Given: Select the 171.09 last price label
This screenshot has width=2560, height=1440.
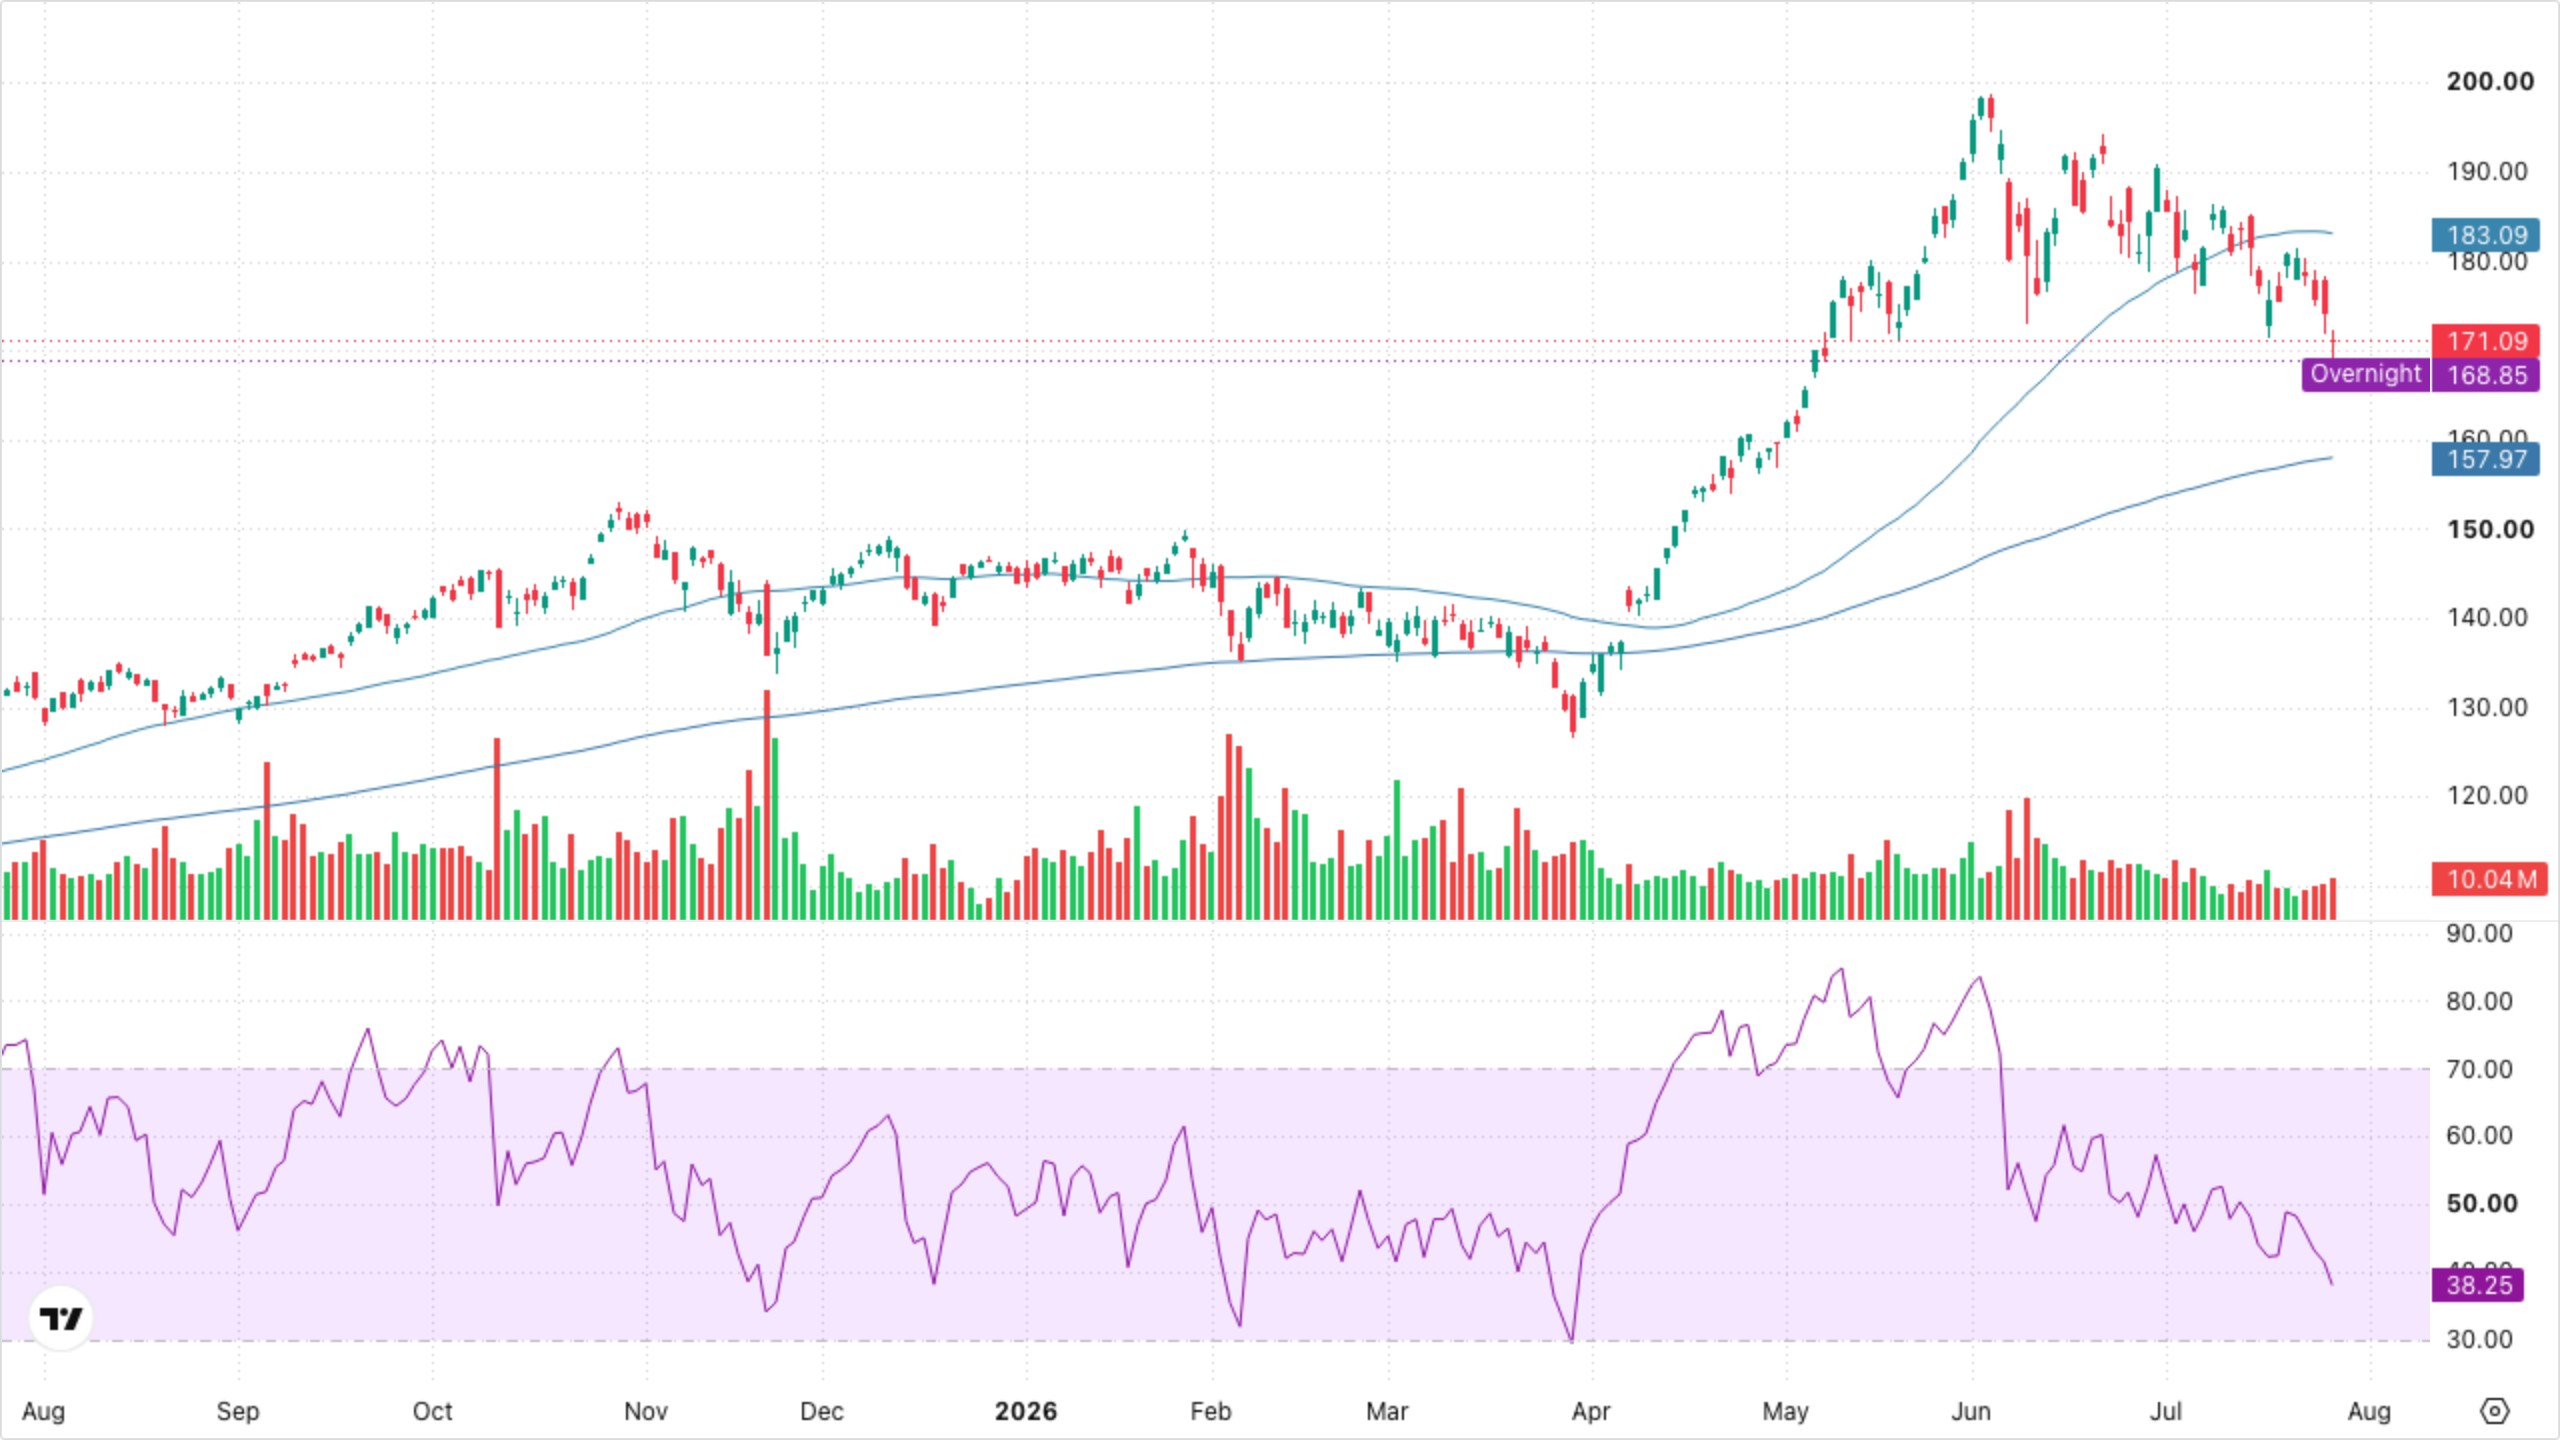Looking at the screenshot, I should (x=2486, y=341).
